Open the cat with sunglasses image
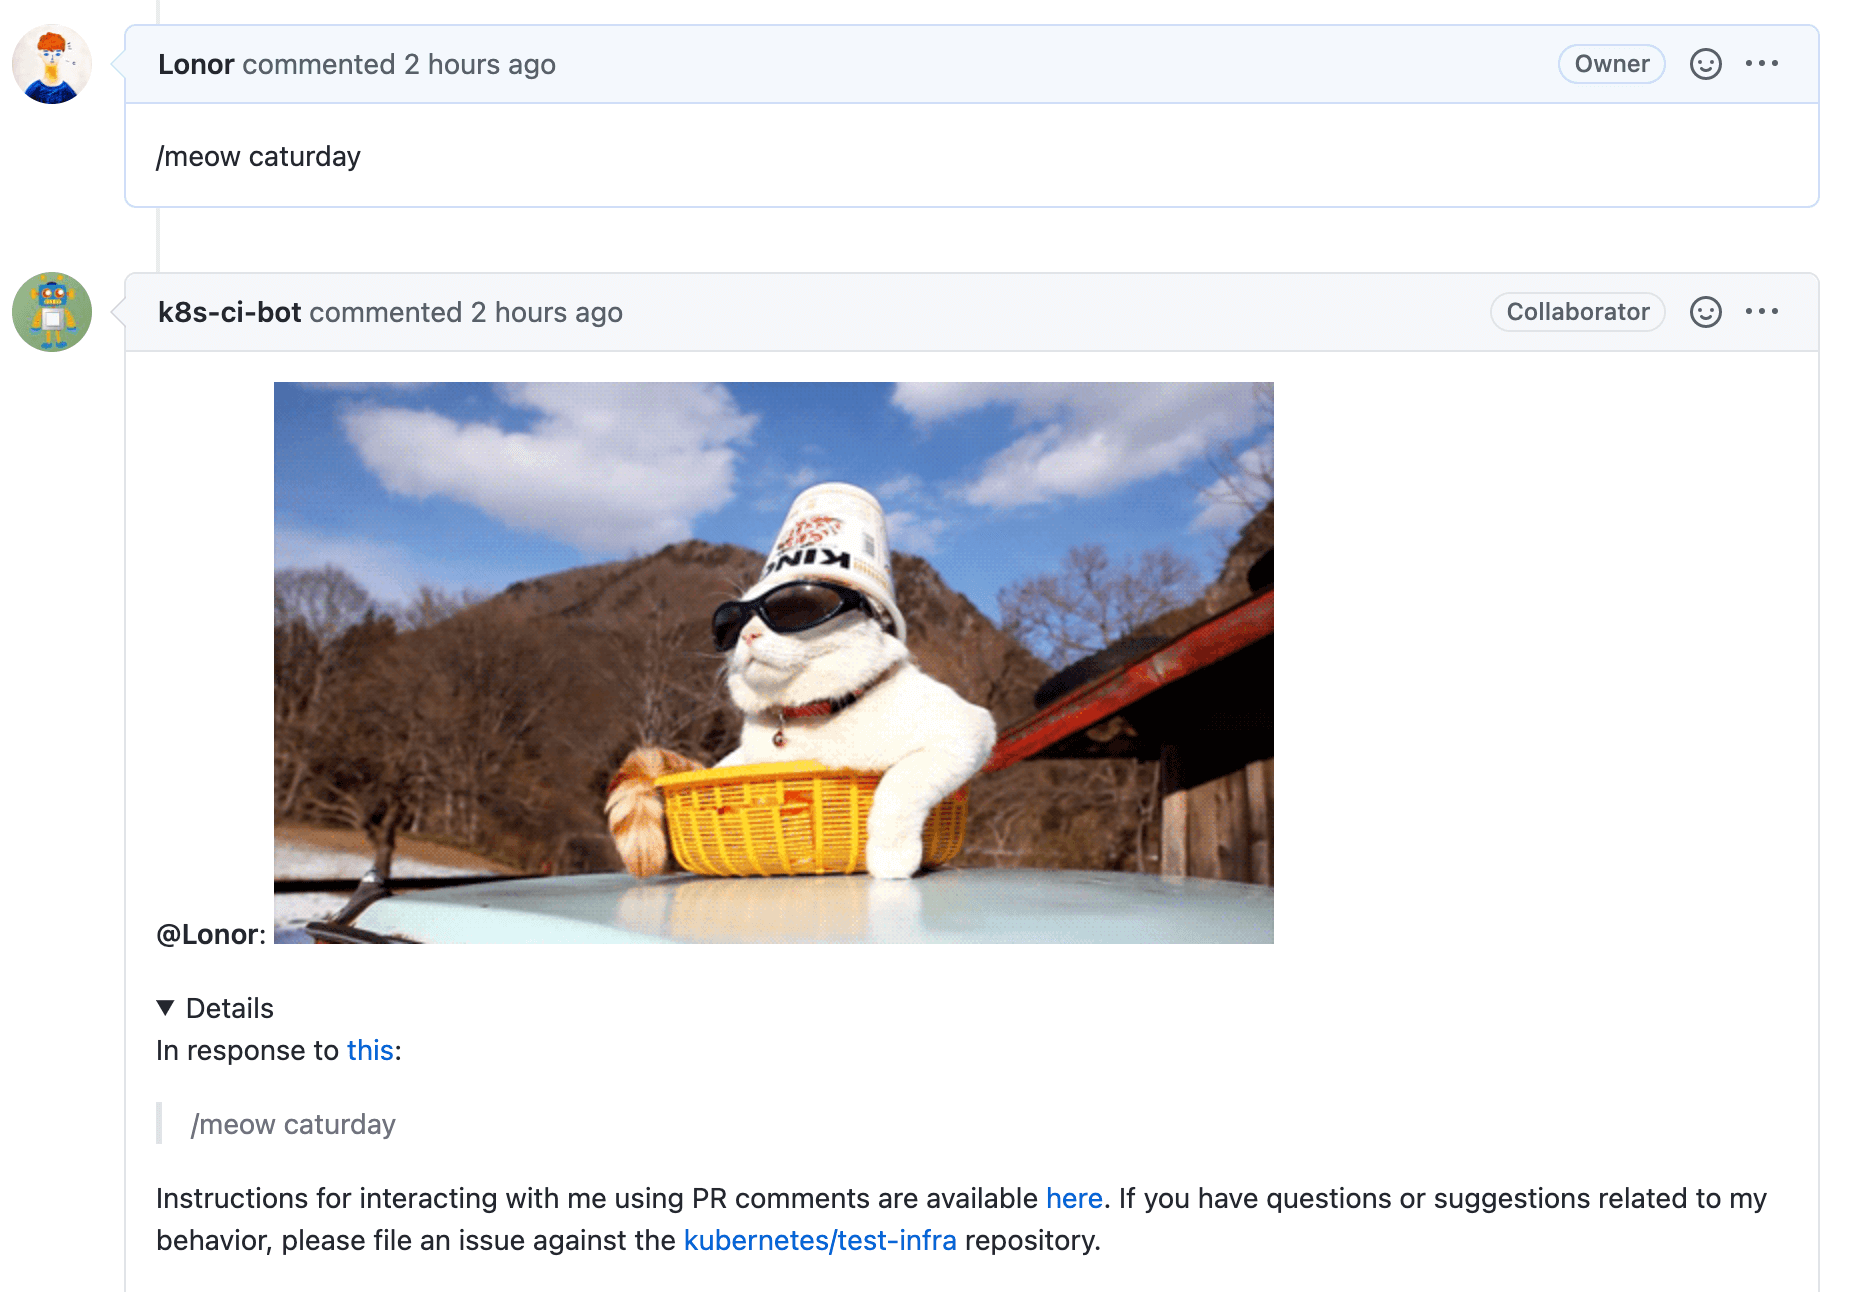 [773, 662]
